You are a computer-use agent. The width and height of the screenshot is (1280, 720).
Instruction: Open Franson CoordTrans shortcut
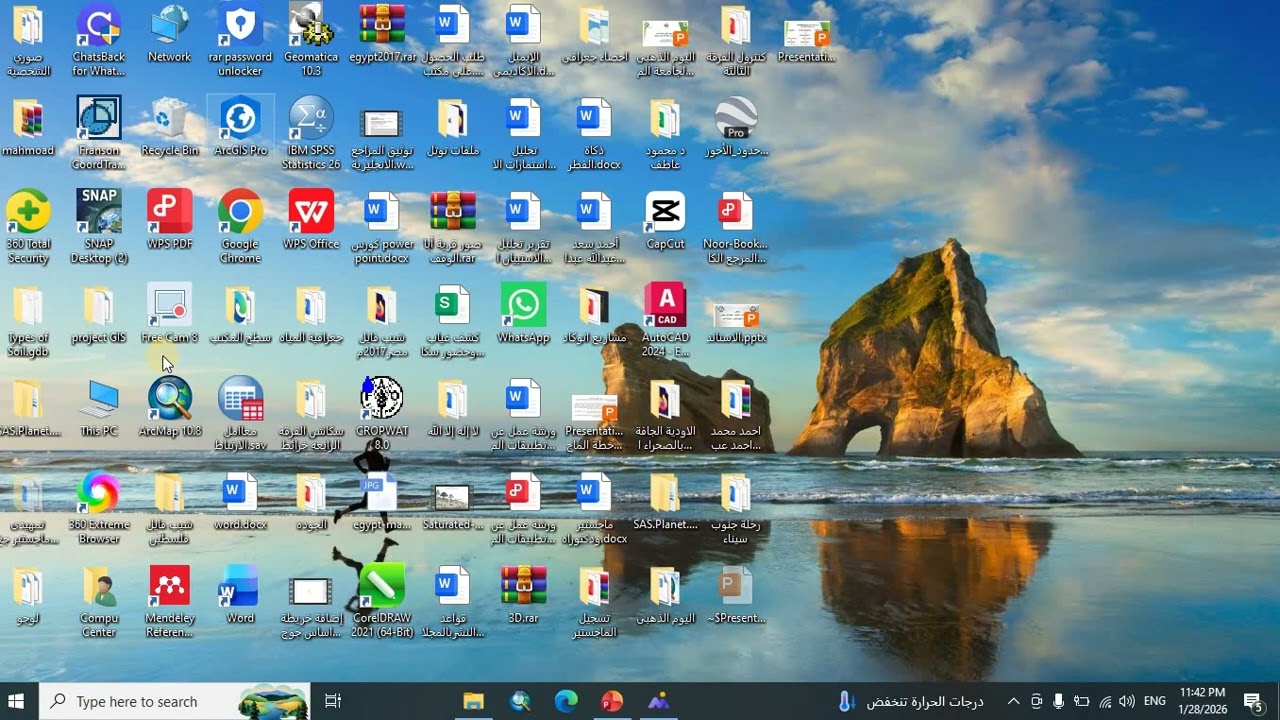(x=99, y=133)
